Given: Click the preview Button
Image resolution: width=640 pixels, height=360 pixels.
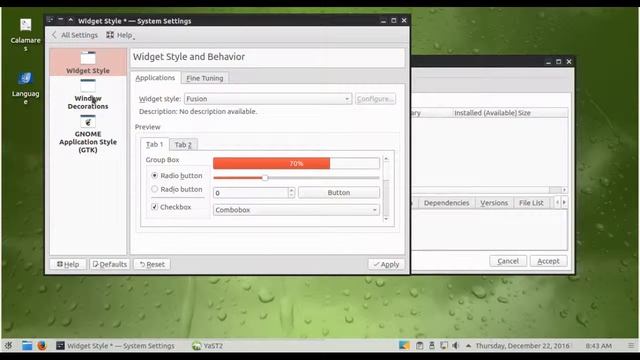Looking at the screenshot, I should click(x=339, y=193).
